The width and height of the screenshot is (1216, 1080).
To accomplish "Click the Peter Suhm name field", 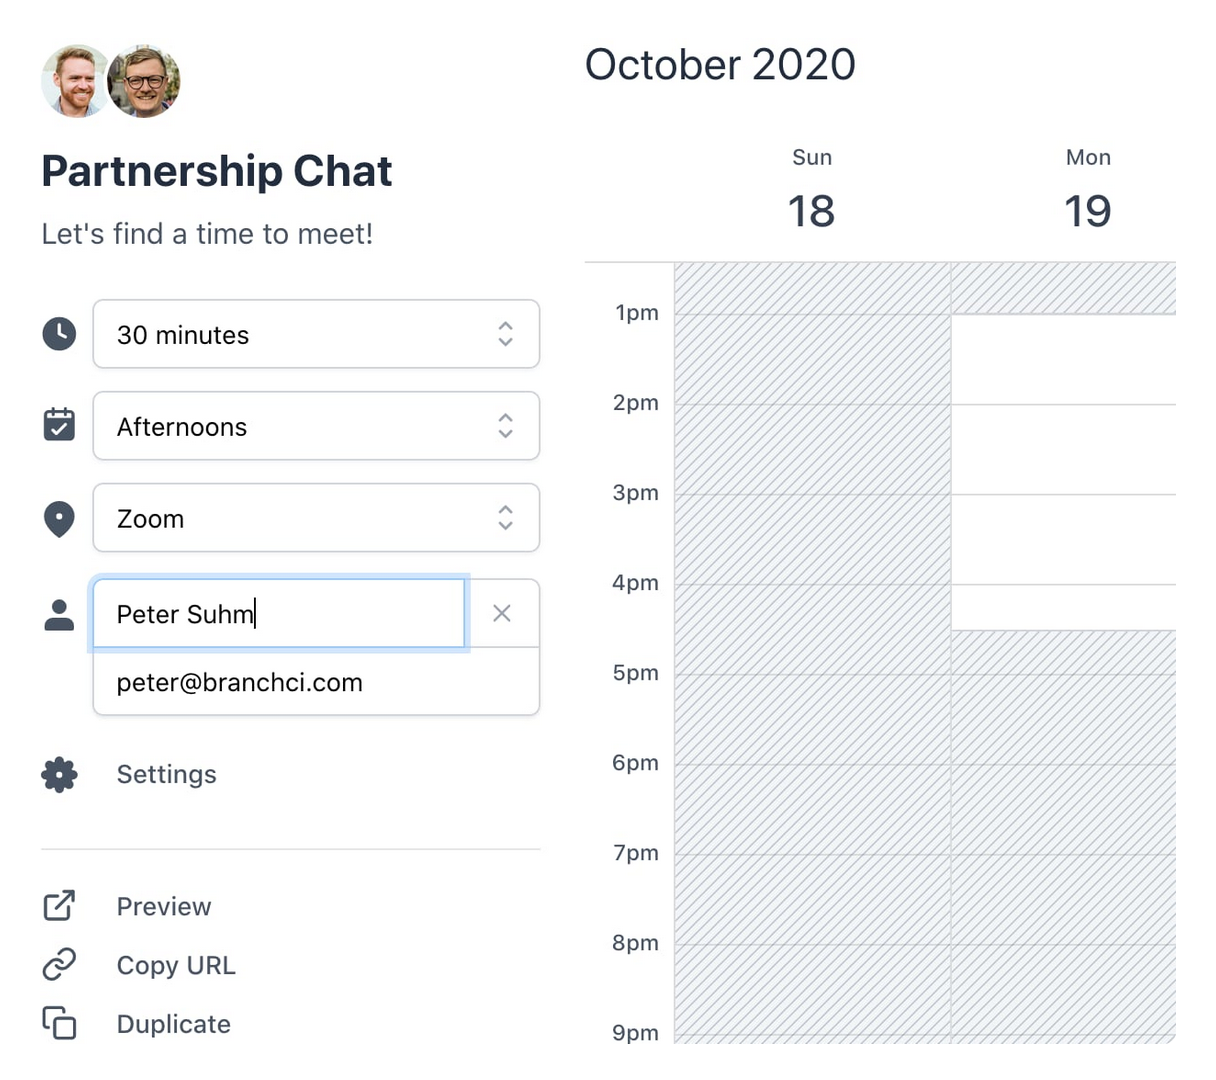I will coord(278,613).
